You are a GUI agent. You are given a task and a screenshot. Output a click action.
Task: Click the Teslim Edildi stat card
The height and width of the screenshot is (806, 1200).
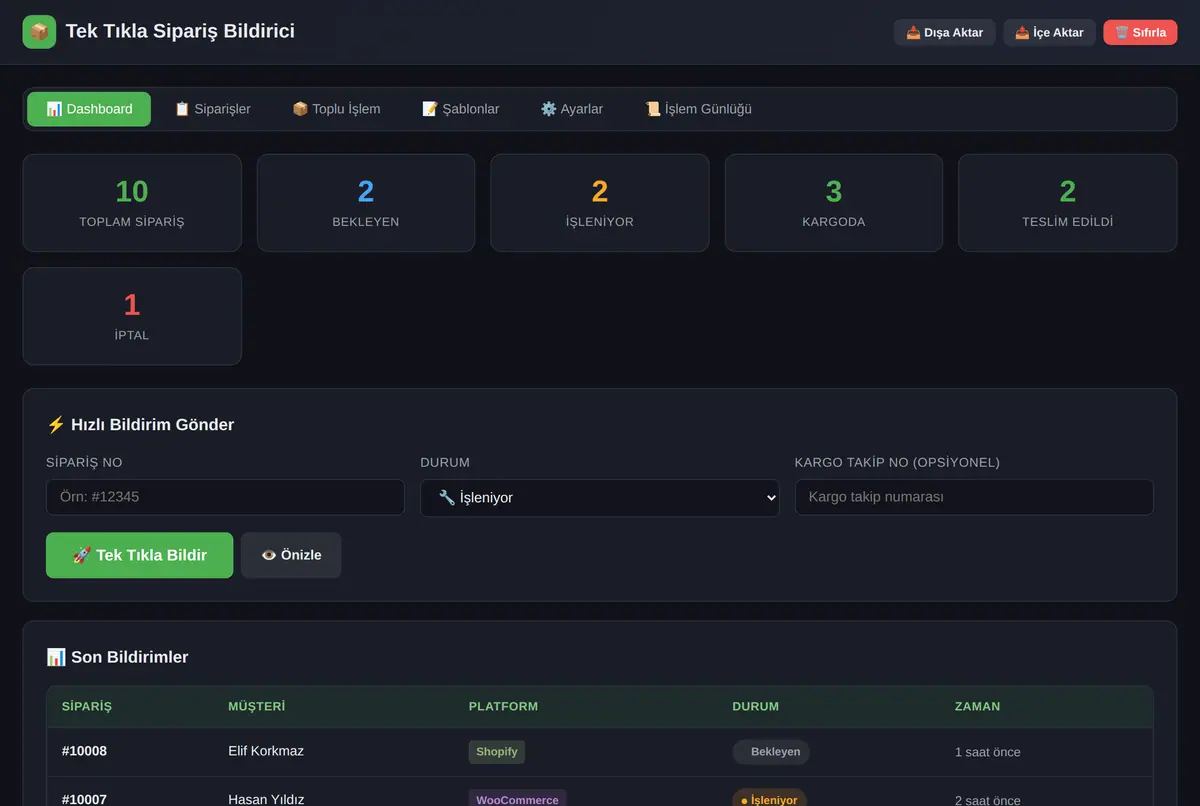[x=1067, y=203]
